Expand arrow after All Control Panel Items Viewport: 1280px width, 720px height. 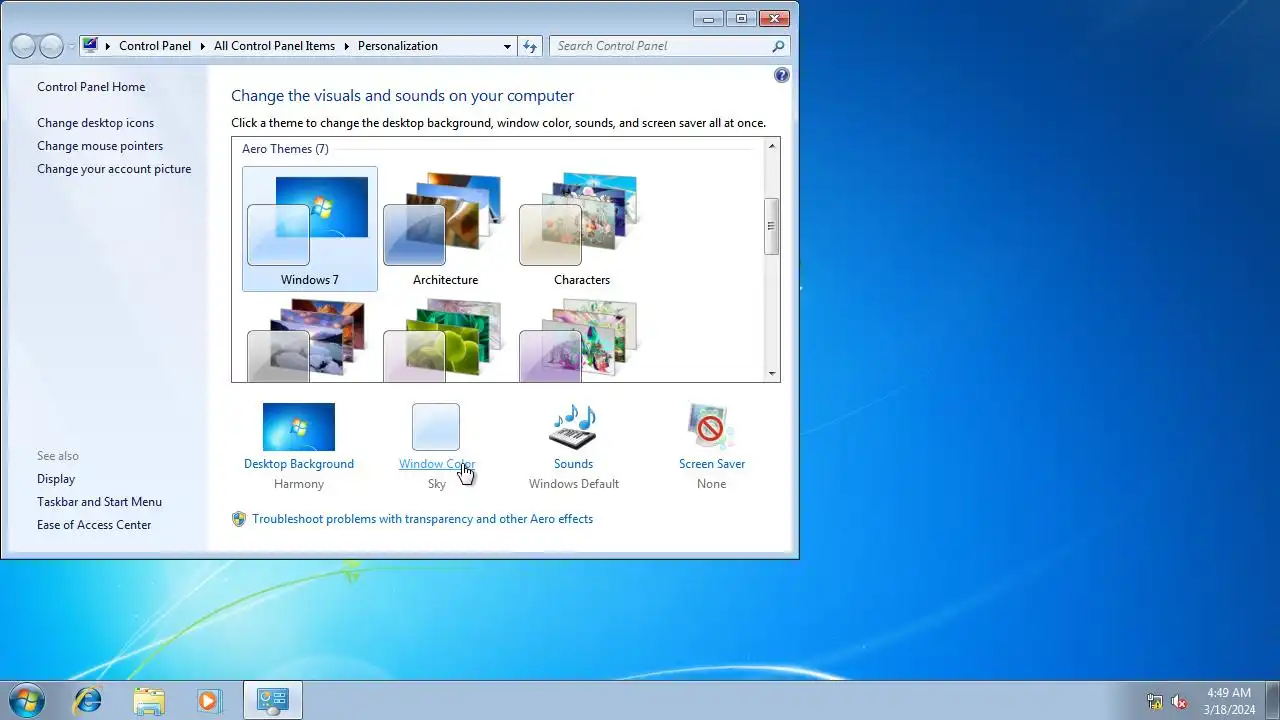click(347, 46)
